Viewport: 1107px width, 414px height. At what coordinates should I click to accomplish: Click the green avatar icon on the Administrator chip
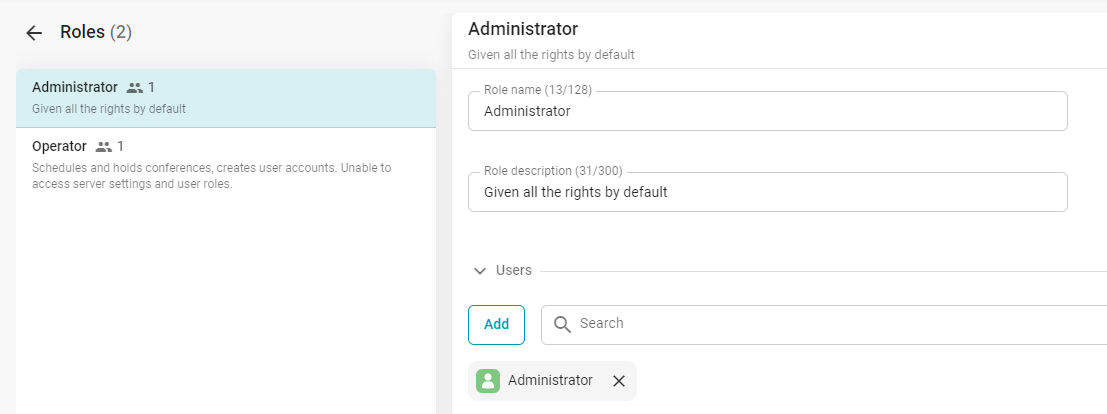(x=488, y=381)
